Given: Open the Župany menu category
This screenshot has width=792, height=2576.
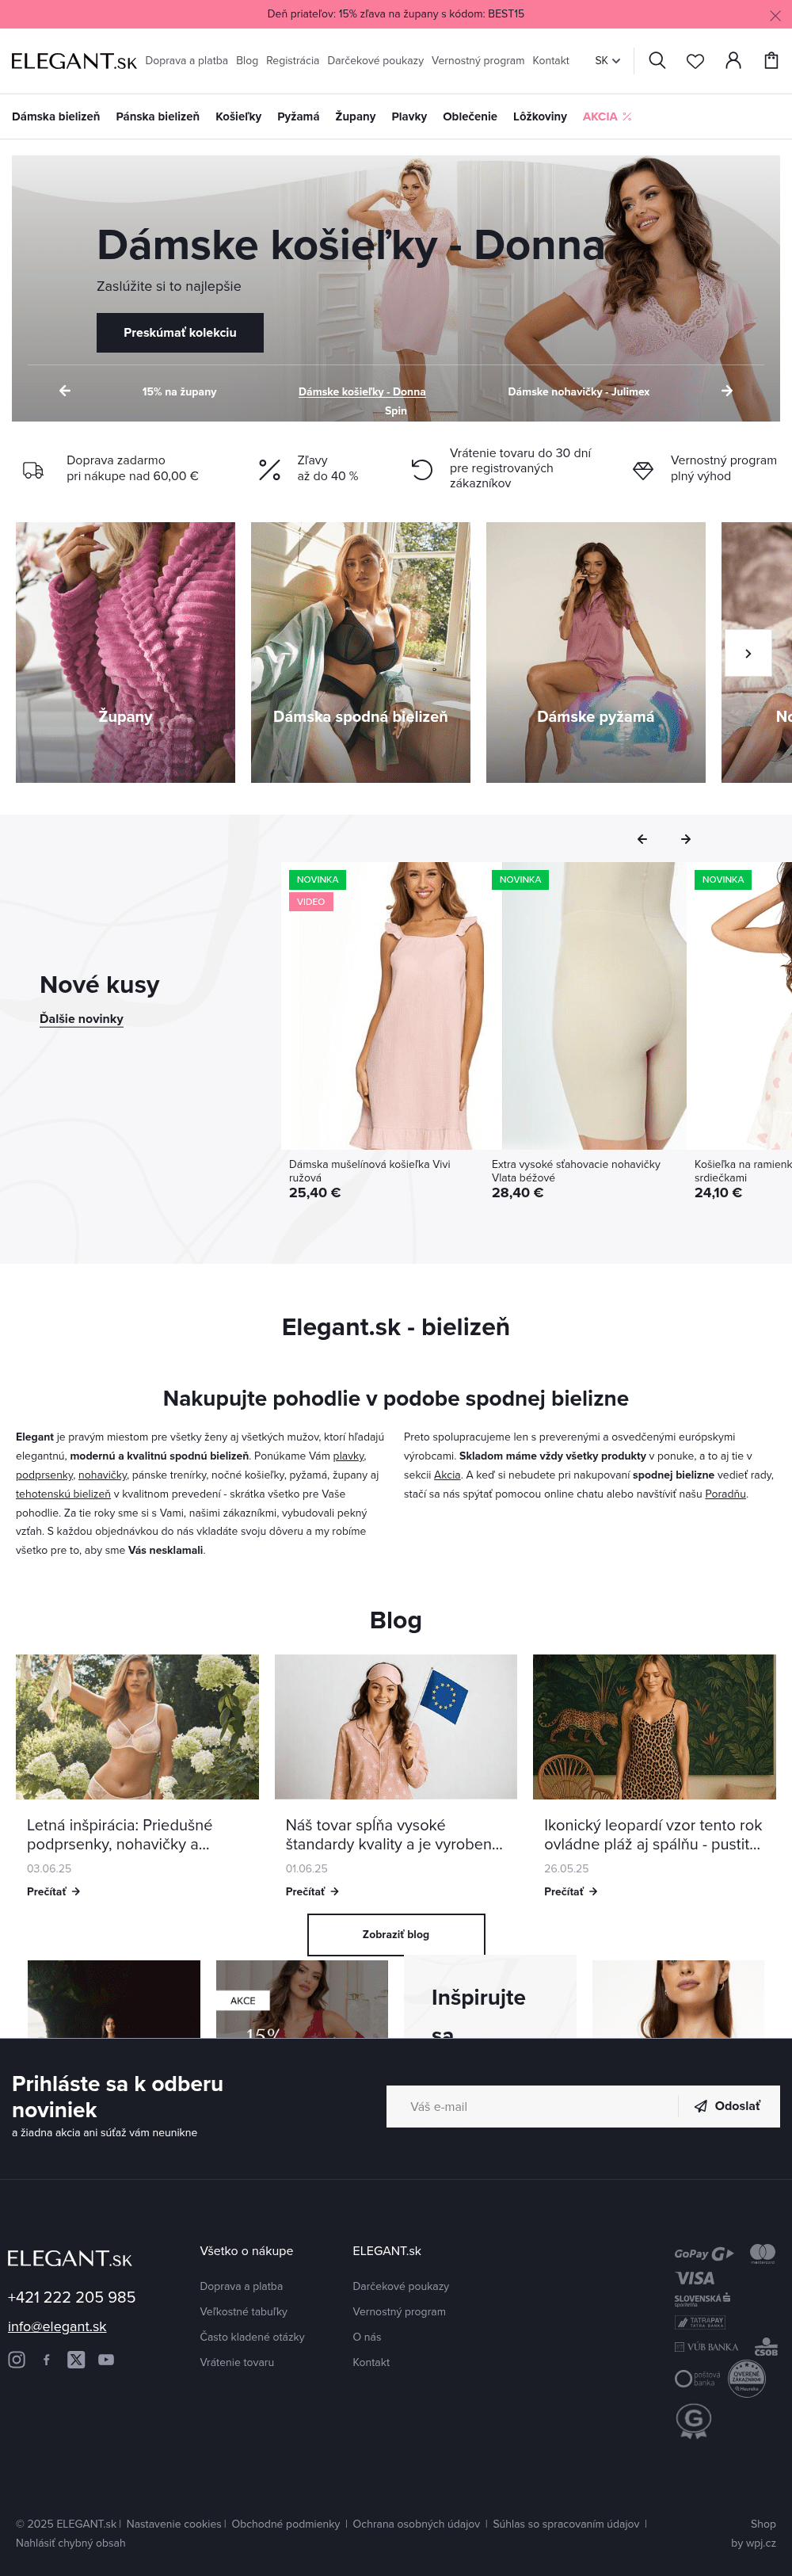Looking at the screenshot, I should [355, 117].
